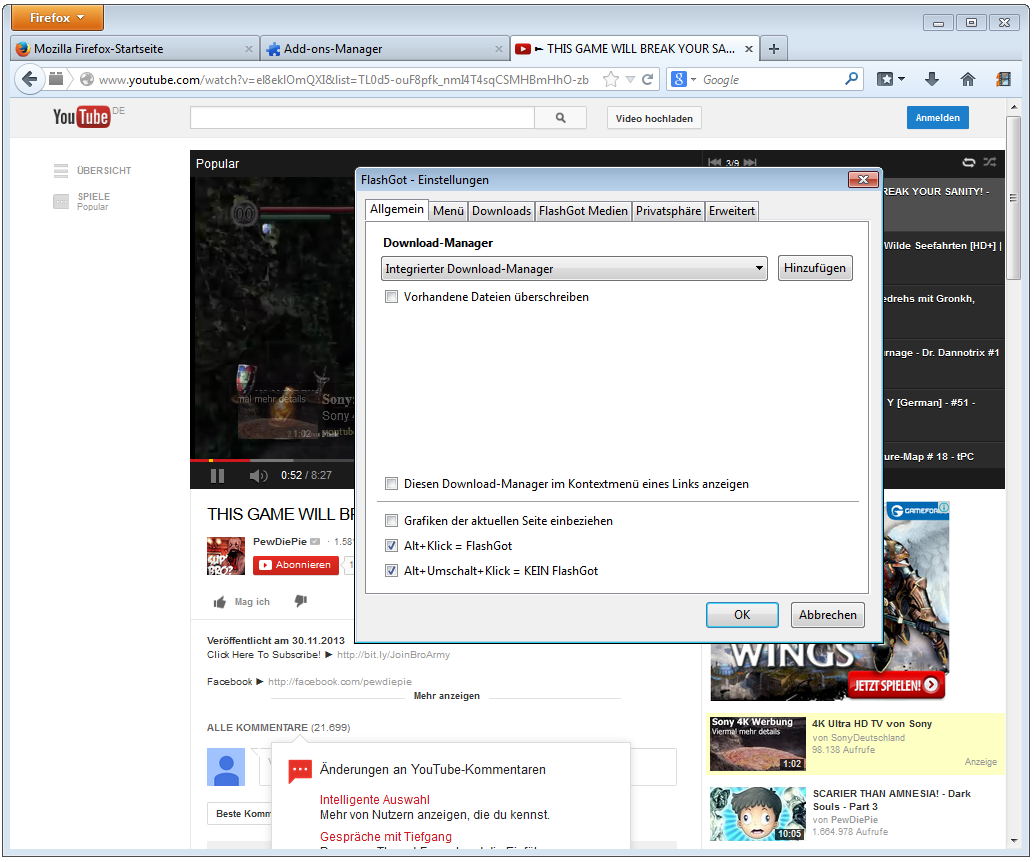Click the YouTube logo

(x=82, y=117)
